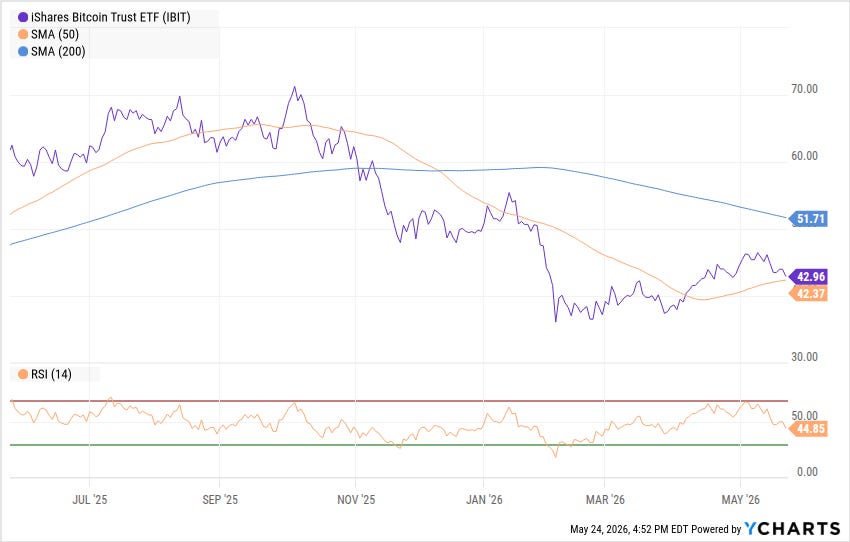The height and width of the screenshot is (542, 850).
Task: Click the 0.00 RSI axis label
Action: point(808,472)
